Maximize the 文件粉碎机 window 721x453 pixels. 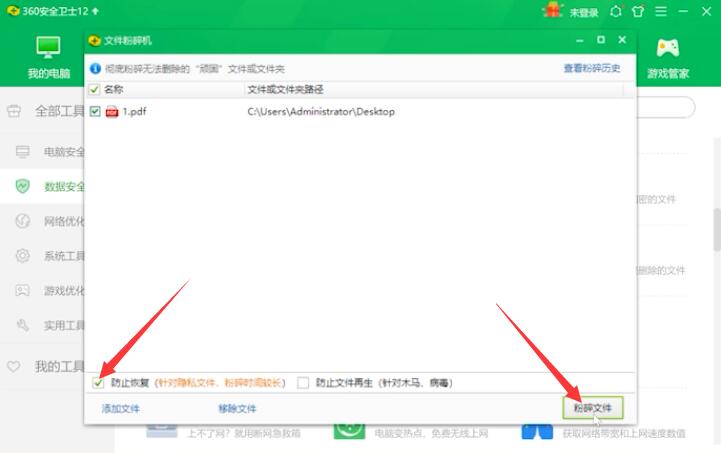click(x=601, y=40)
